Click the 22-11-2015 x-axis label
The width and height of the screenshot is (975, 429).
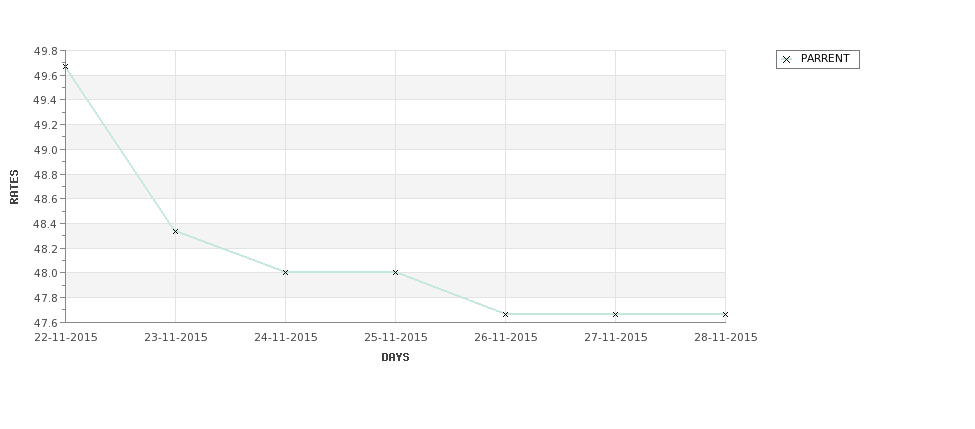pyautogui.click(x=66, y=337)
